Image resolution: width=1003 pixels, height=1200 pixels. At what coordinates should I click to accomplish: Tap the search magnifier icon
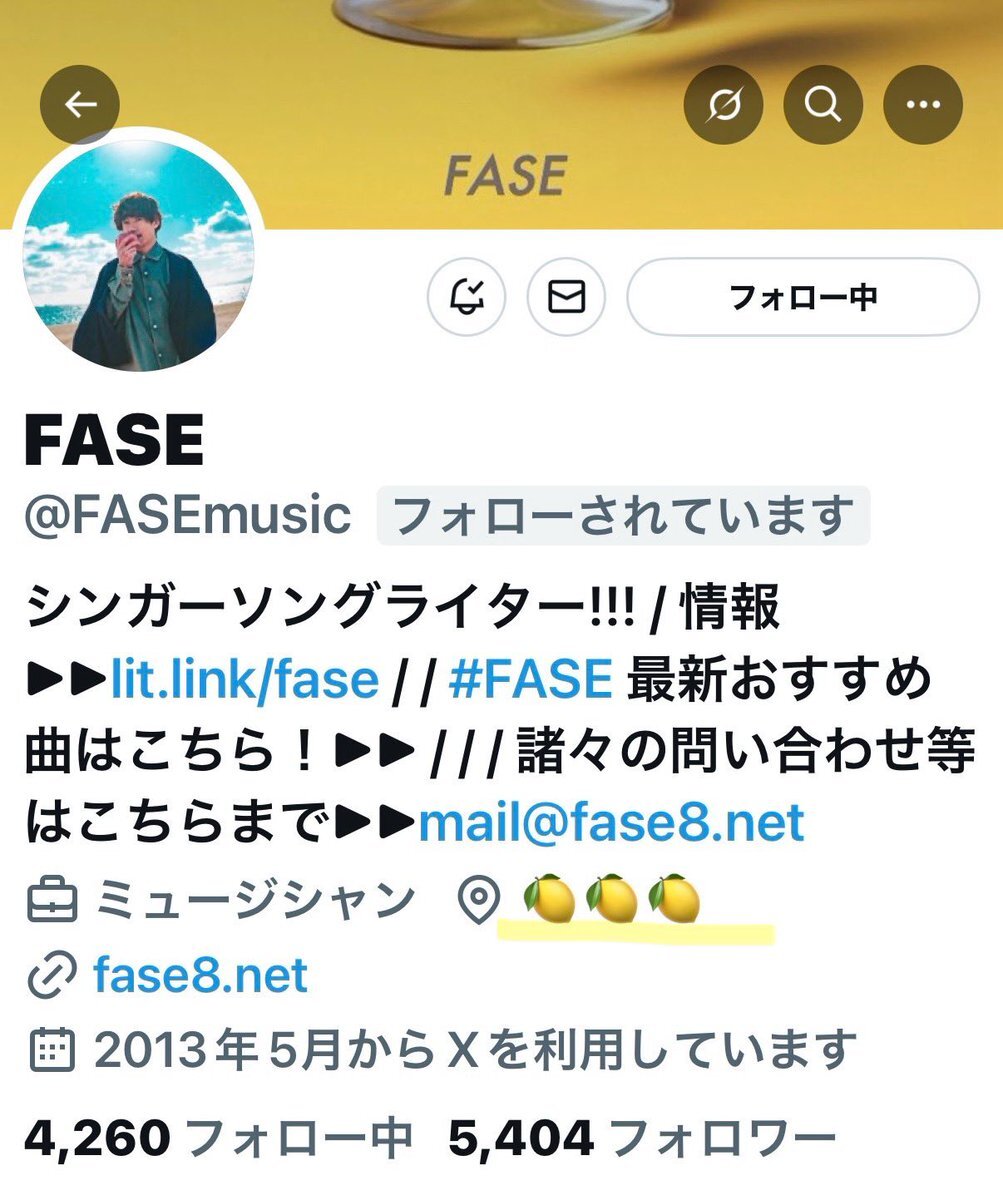[x=823, y=105]
